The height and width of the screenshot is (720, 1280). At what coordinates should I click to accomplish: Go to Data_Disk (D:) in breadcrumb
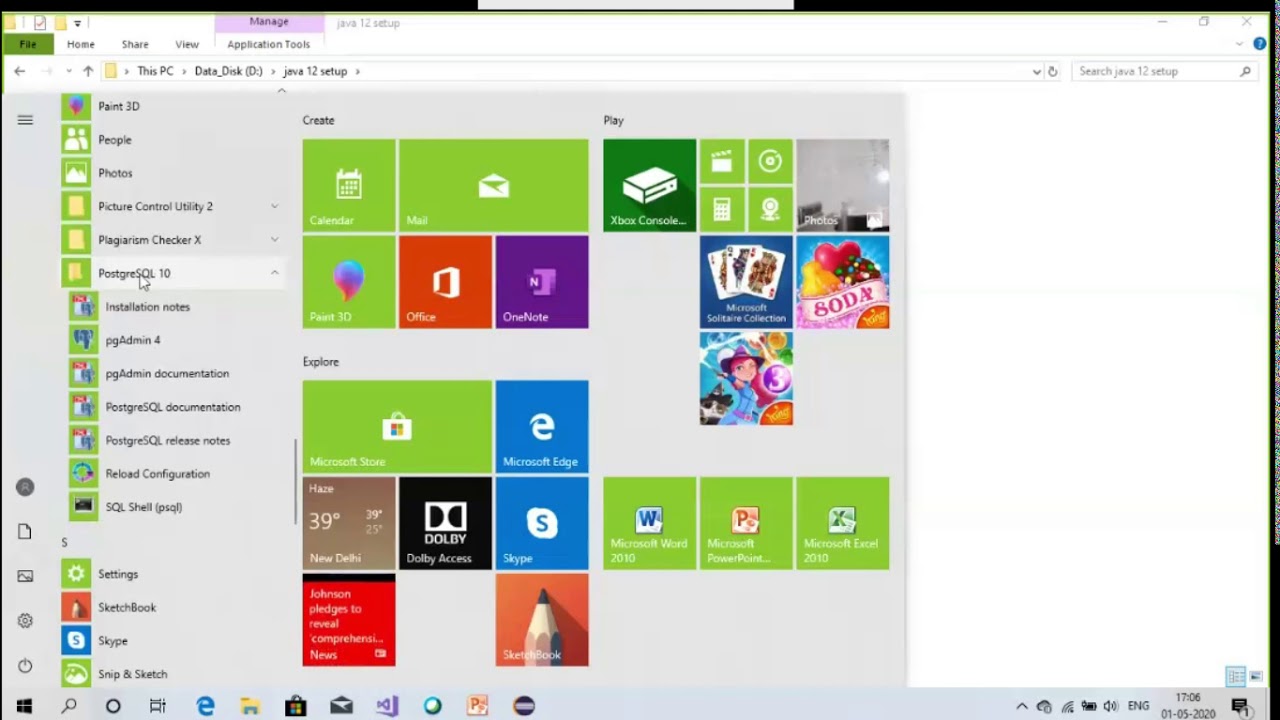228,71
